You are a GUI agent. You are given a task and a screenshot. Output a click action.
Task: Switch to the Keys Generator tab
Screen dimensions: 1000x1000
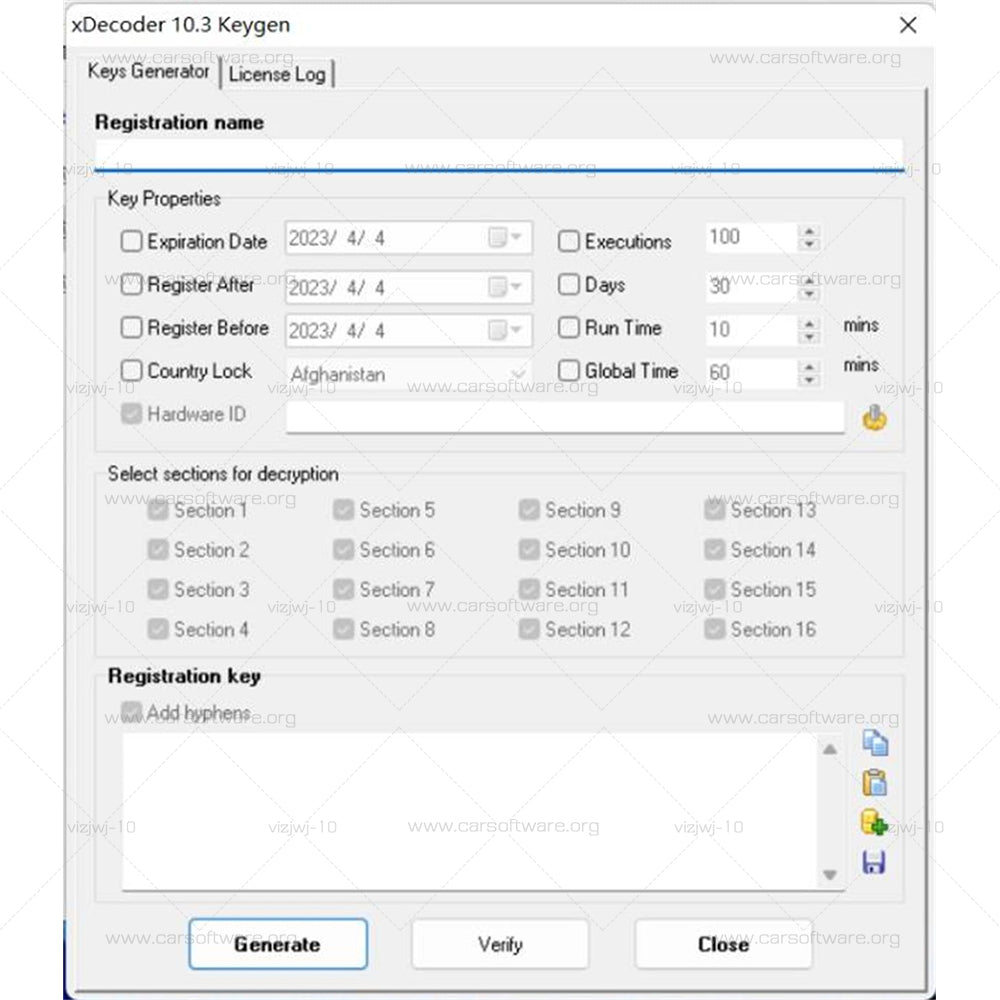pyautogui.click(x=149, y=71)
